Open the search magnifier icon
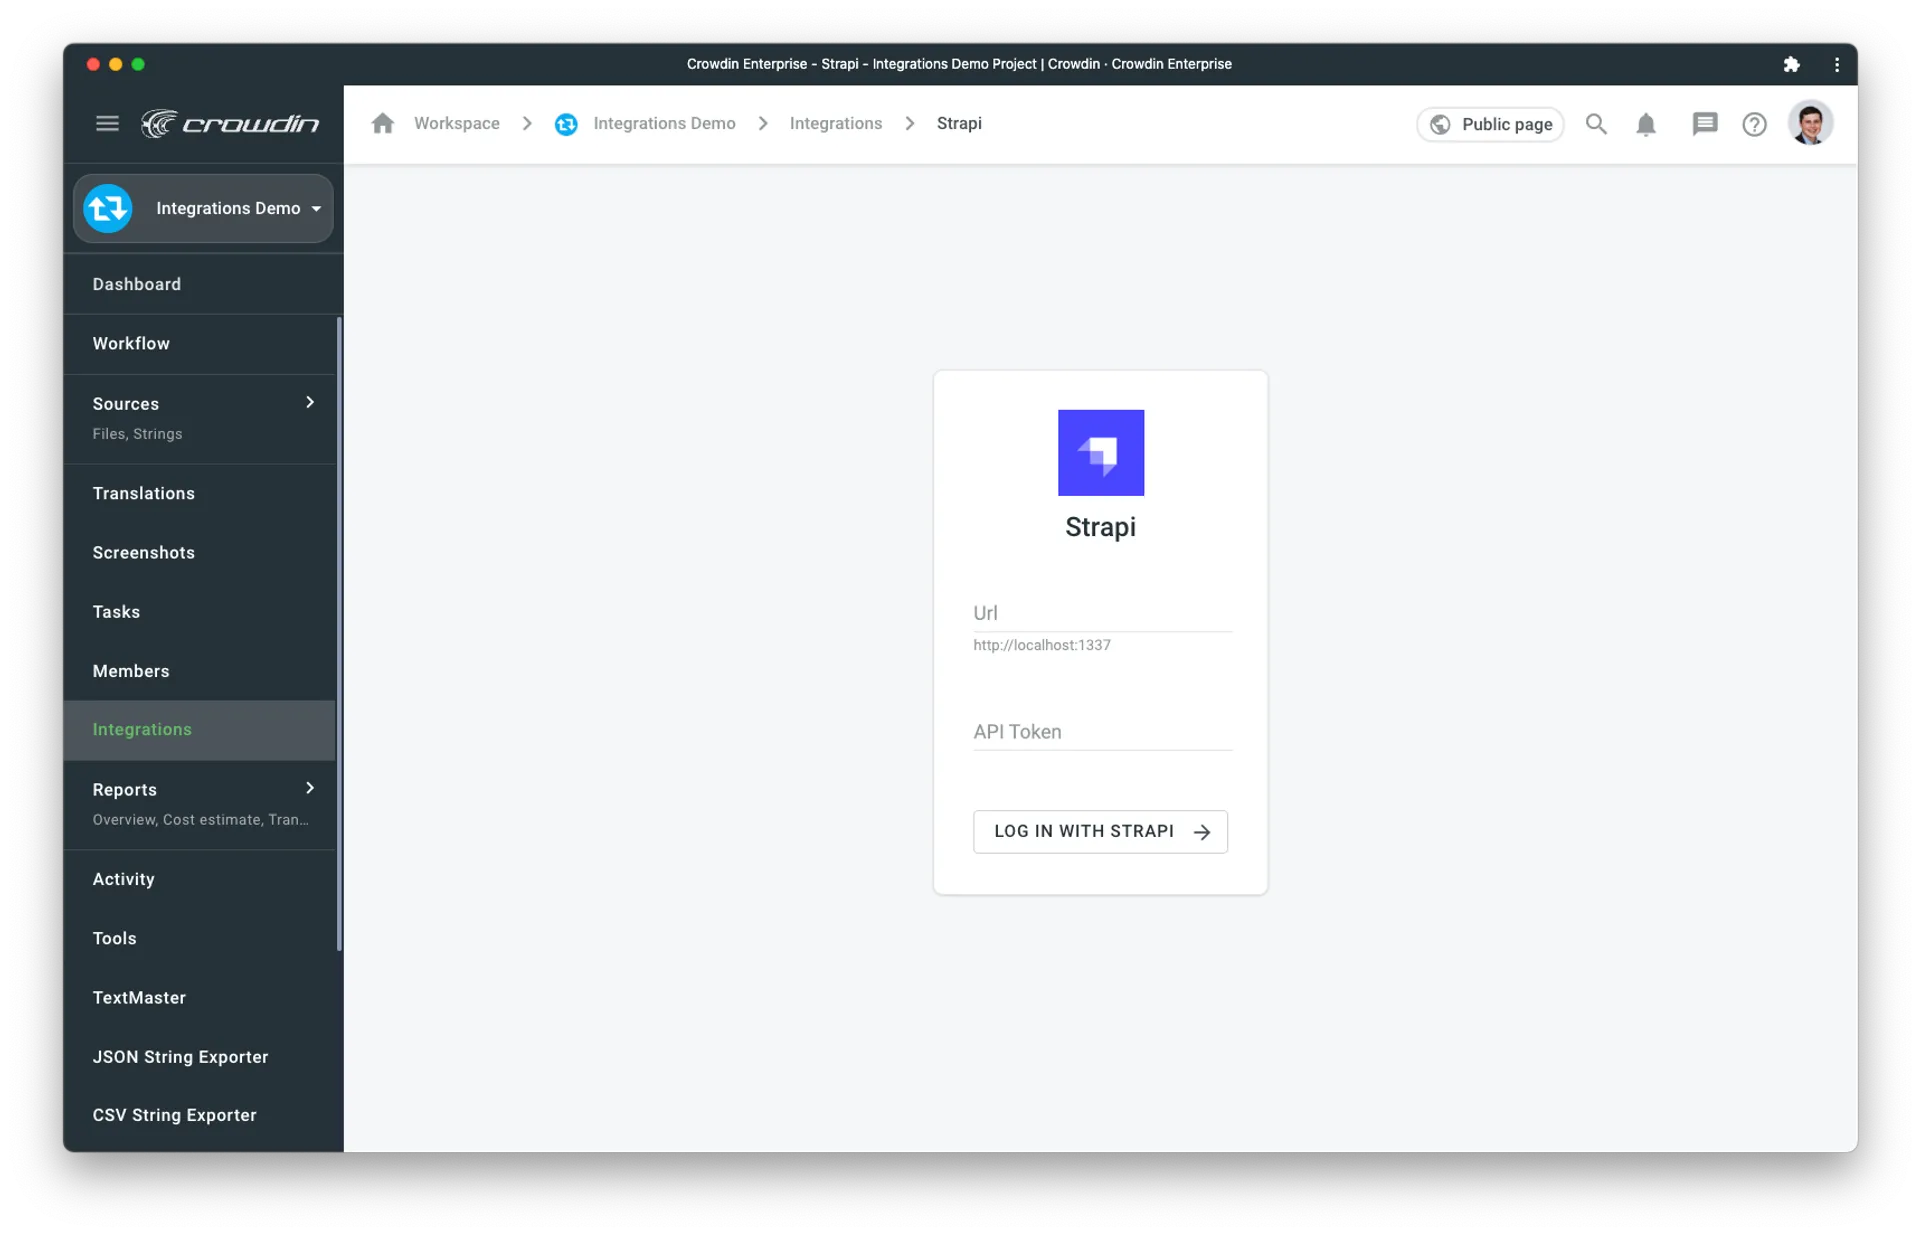This screenshot has width=1920, height=1235. [x=1596, y=124]
